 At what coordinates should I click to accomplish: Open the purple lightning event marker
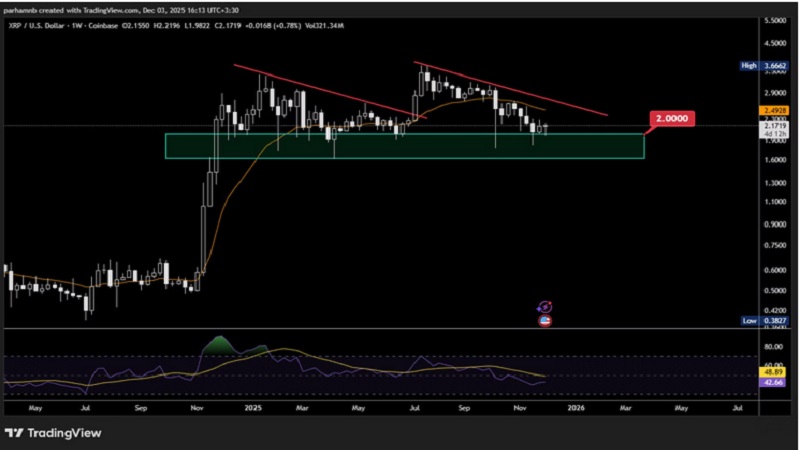coord(545,308)
